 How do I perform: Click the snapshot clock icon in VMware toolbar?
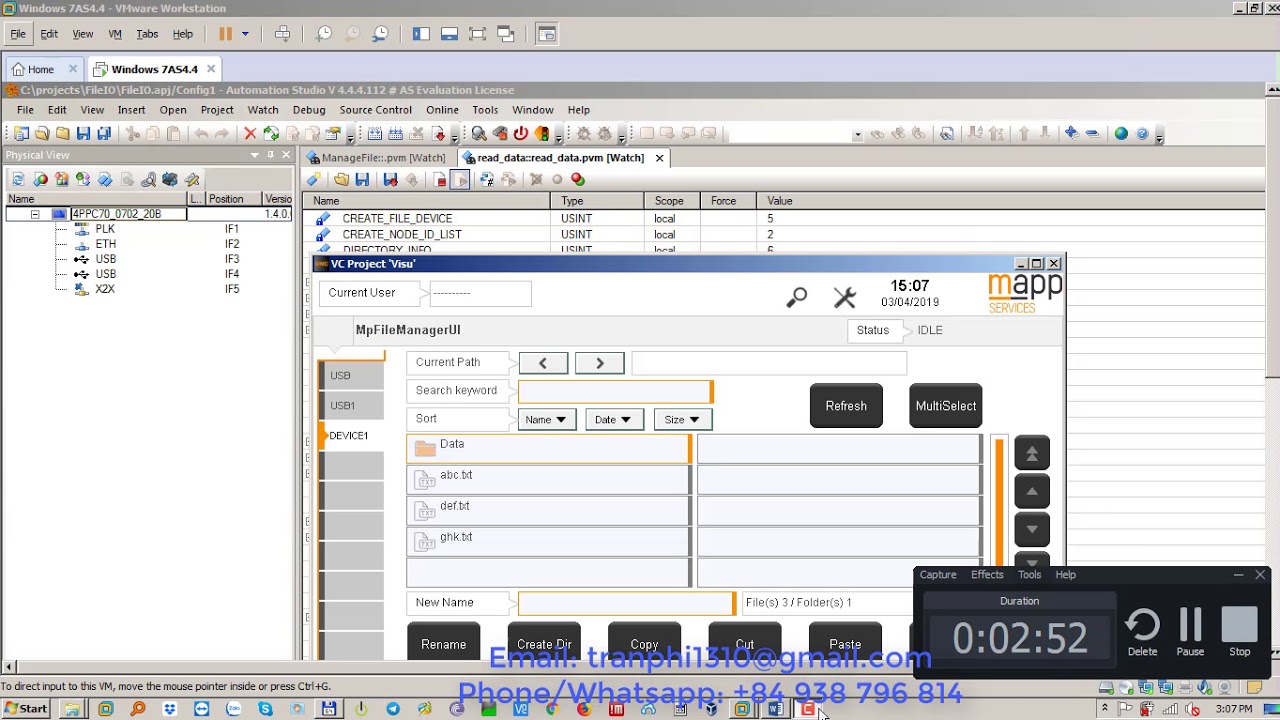point(323,34)
